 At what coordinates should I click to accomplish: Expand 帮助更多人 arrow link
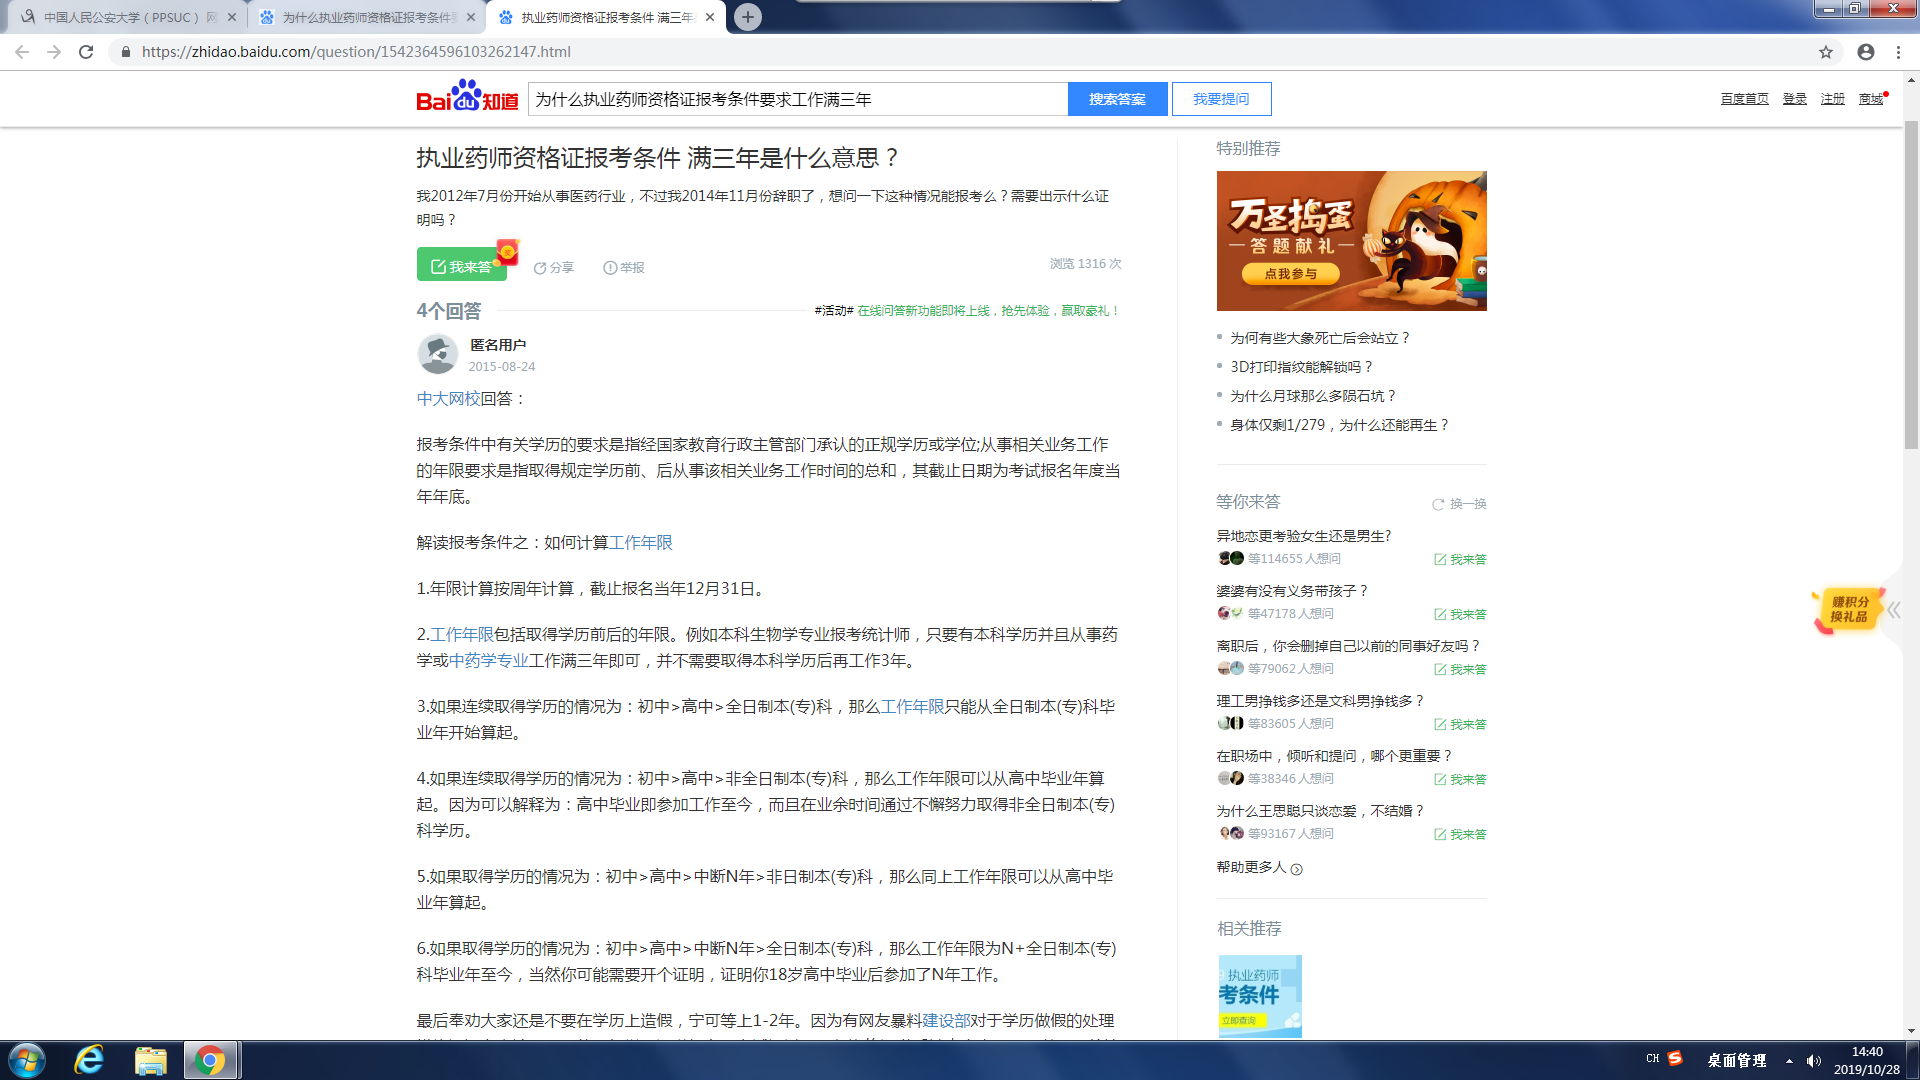(1296, 869)
